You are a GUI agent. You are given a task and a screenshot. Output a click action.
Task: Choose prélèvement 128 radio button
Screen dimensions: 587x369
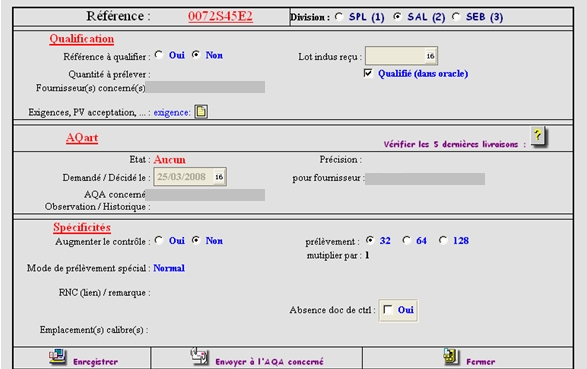pyautogui.click(x=443, y=240)
